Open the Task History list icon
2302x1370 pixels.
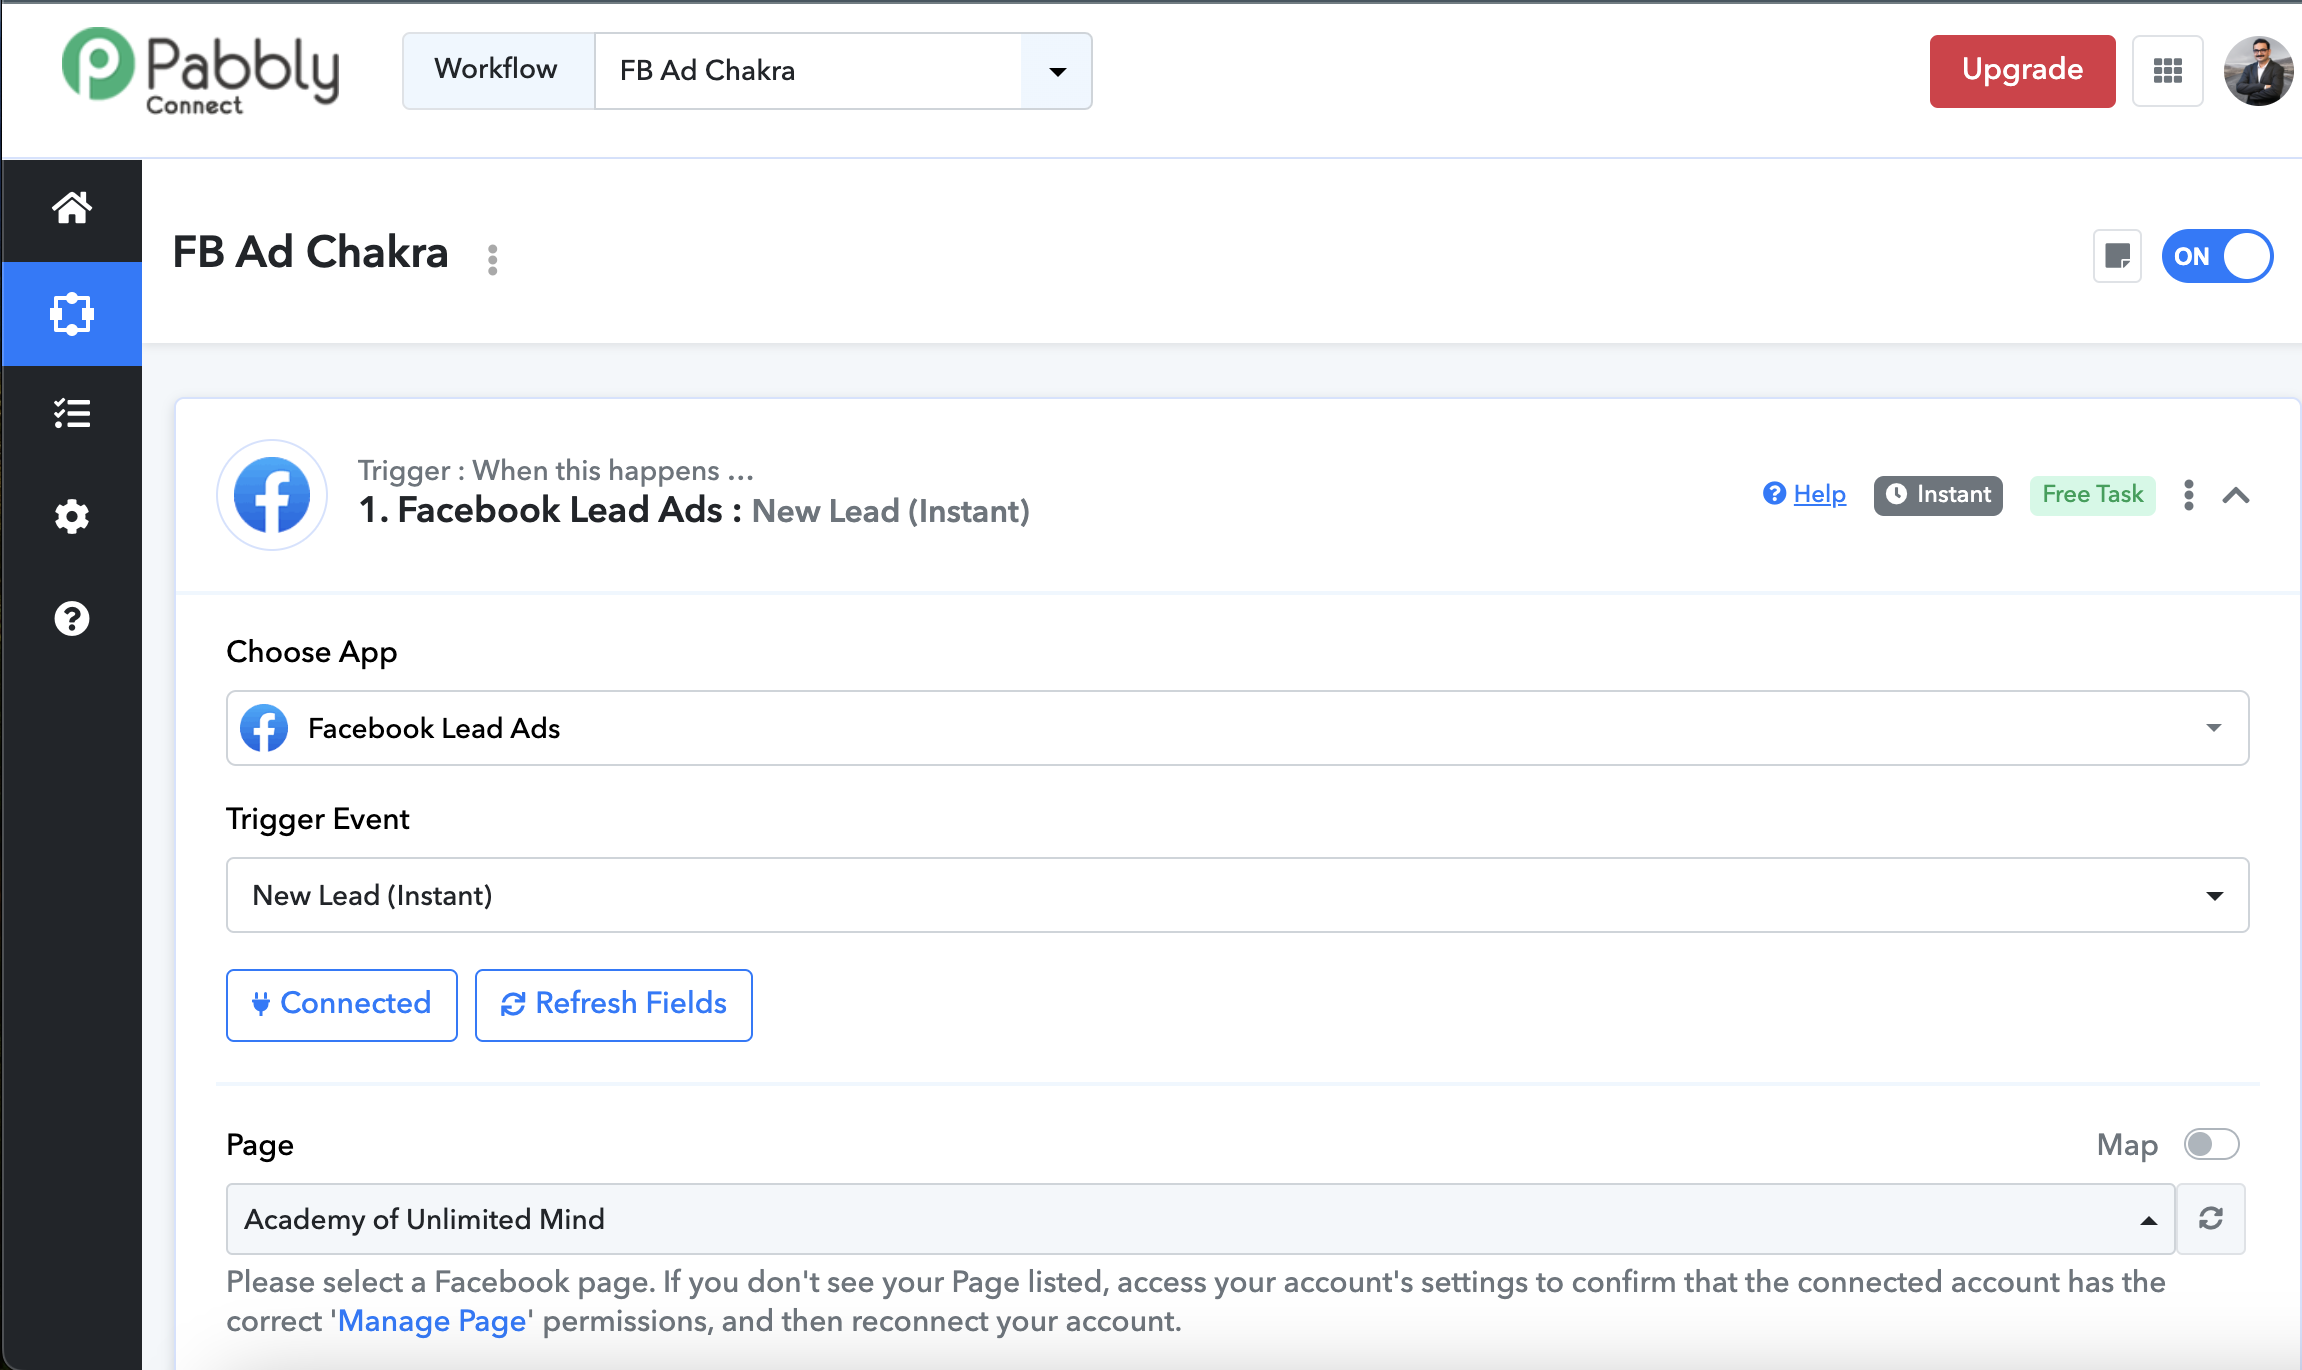coord(72,413)
